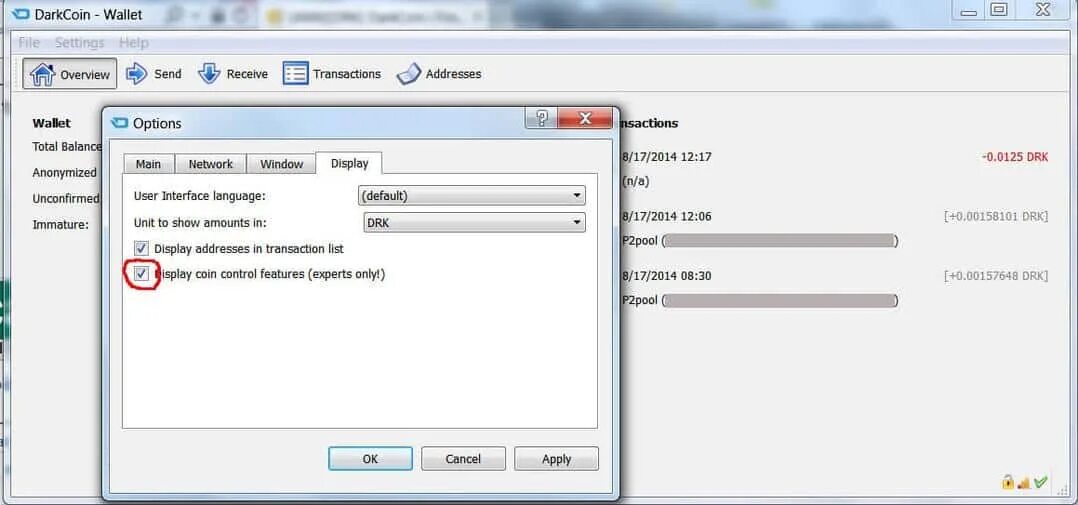
Task: Click the 8/17/2014 12:17 transaction entry
Action: click(666, 157)
